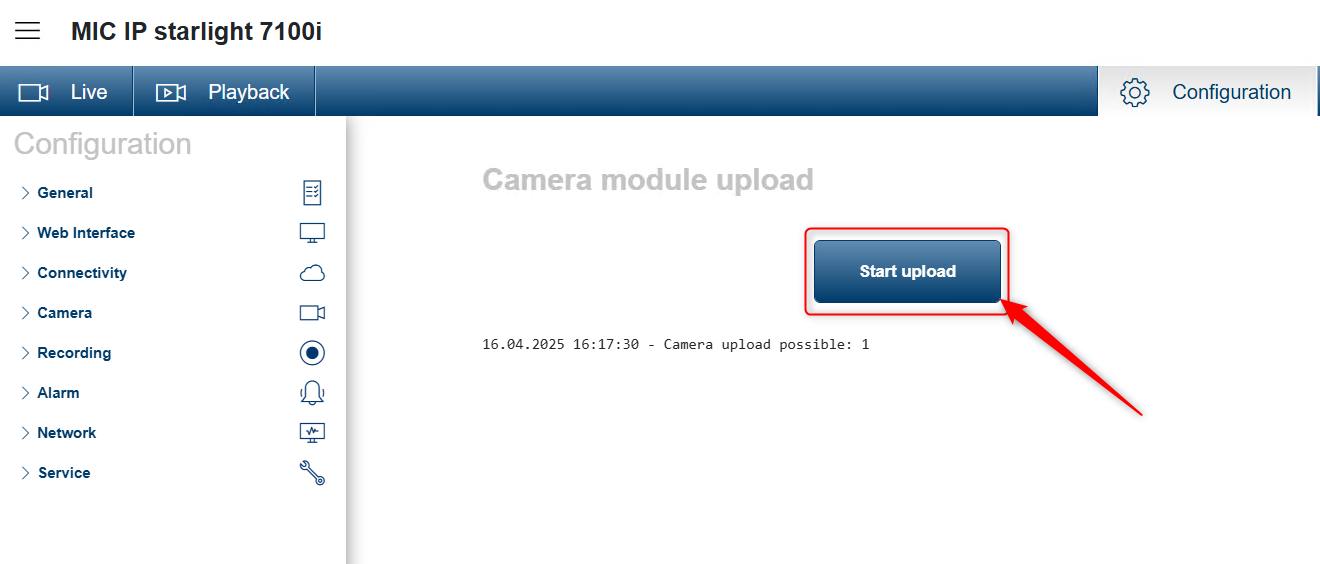
Task: Open the Recording menu item label
Action: click(74, 353)
